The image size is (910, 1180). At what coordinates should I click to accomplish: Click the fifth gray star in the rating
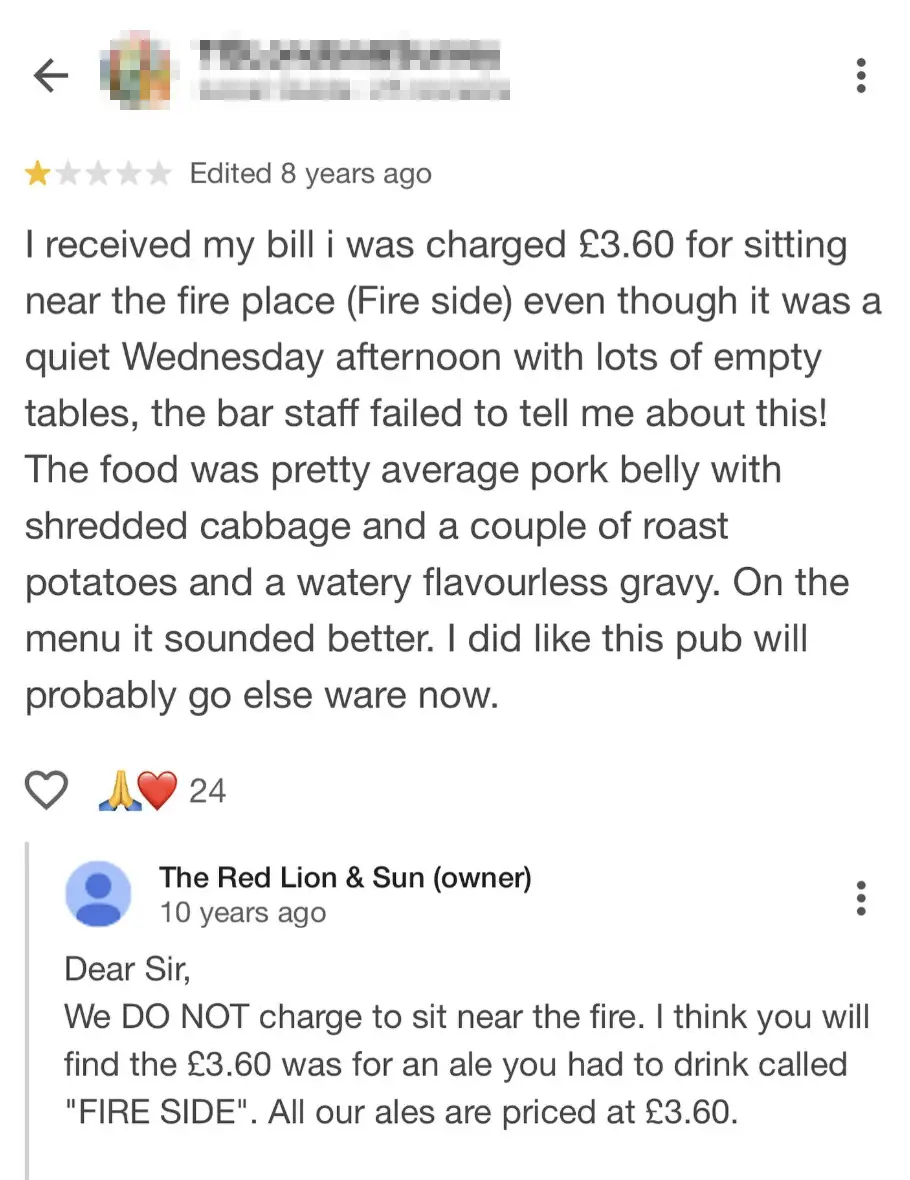tap(156, 173)
